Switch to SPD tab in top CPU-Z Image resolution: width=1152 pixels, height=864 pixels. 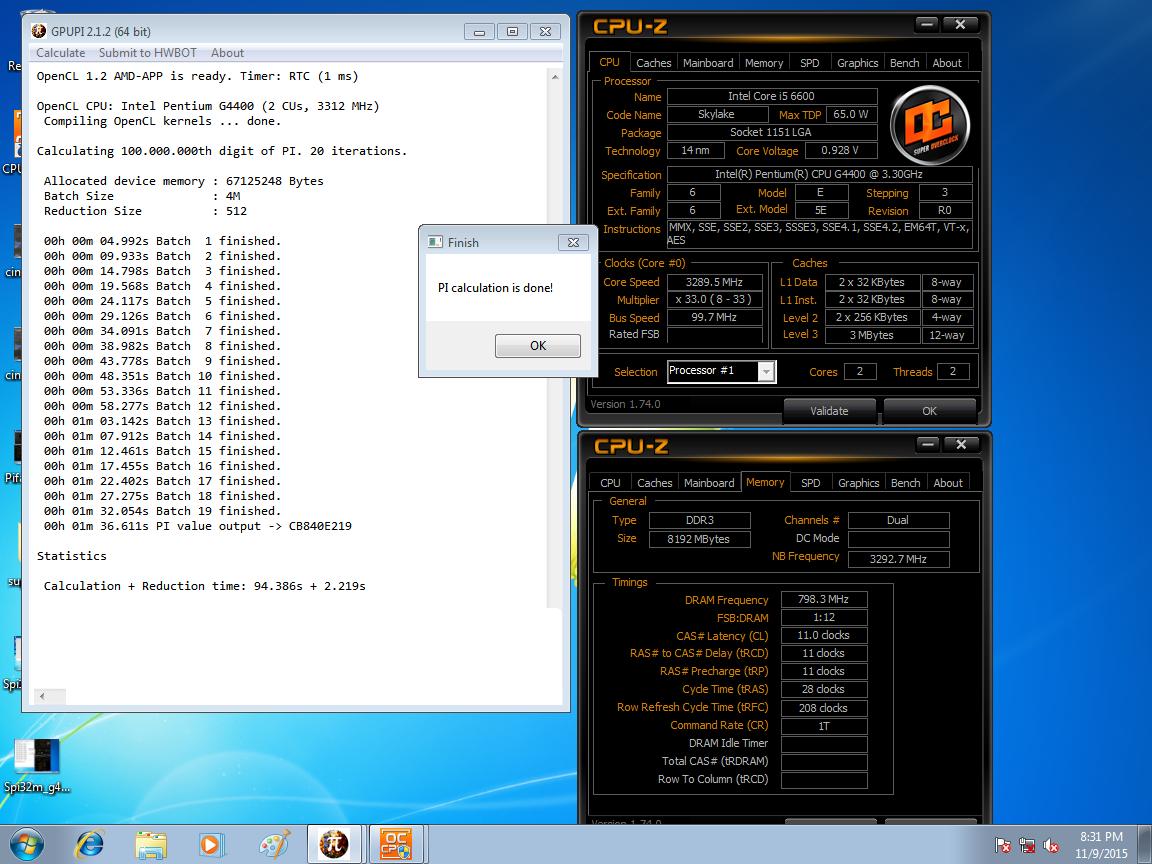tap(809, 62)
